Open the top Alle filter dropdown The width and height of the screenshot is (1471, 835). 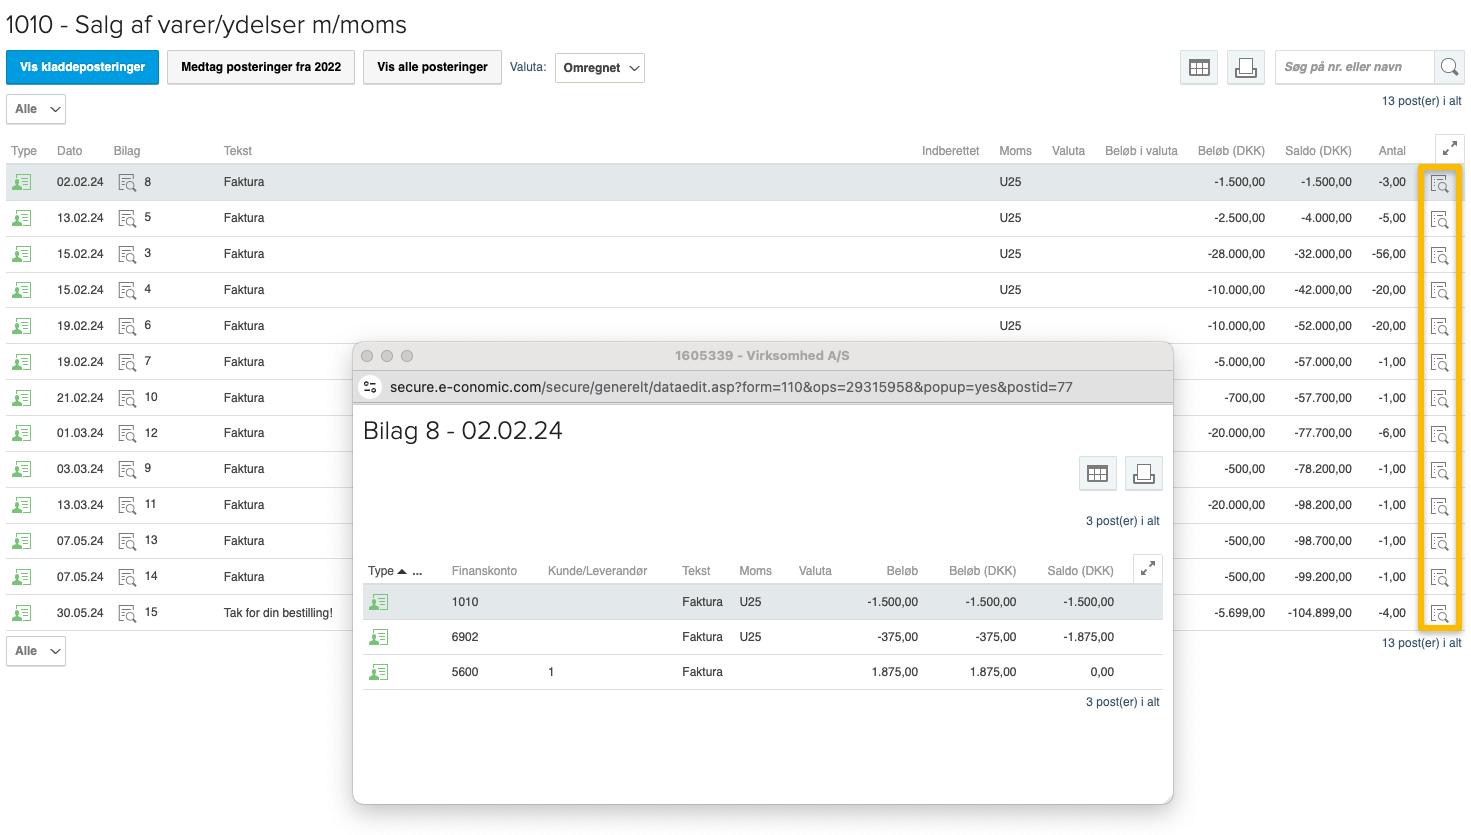(36, 109)
